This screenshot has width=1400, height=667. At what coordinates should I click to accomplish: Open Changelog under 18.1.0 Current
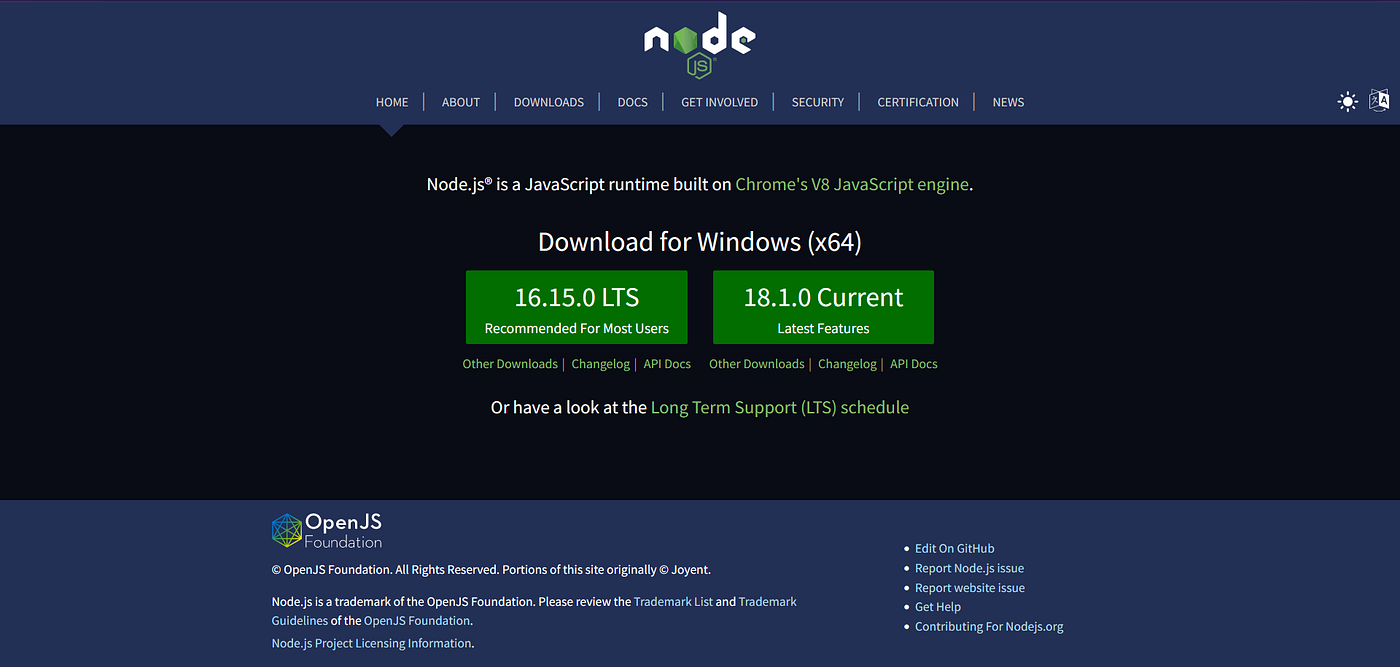click(847, 364)
